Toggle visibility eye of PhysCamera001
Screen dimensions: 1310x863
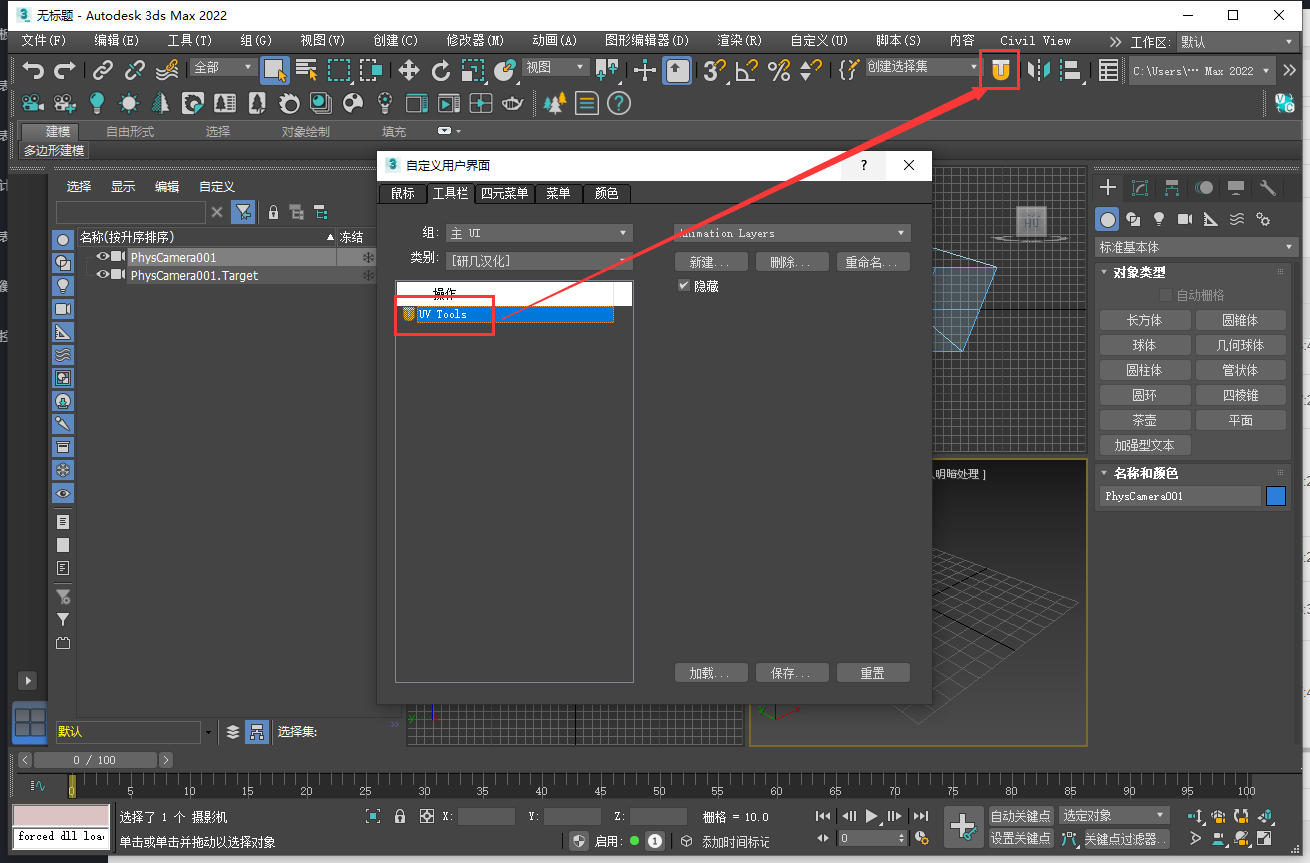click(x=102, y=257)
